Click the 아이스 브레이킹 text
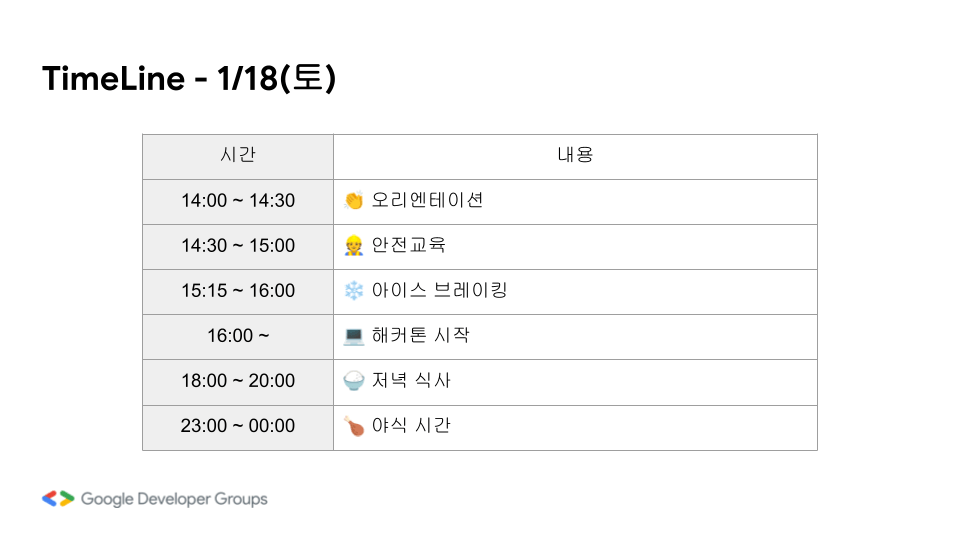The image size is (960, 540). (x=439, y=290)
